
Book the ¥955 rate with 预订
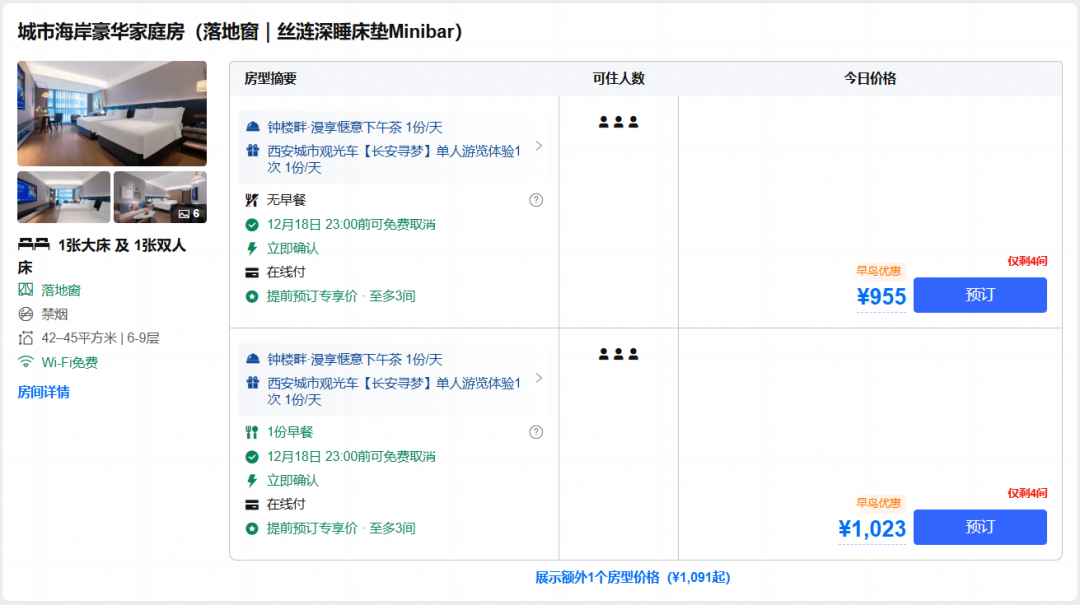(980, 295)
